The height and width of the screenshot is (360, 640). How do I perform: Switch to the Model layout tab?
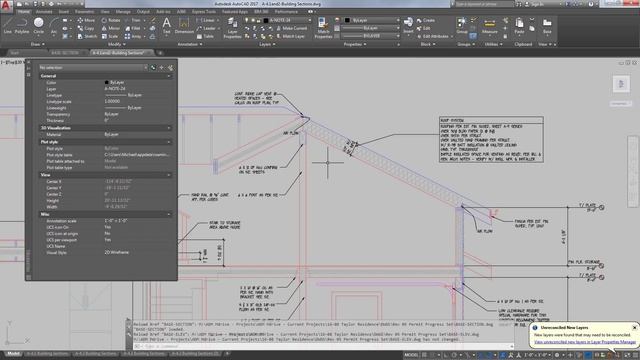click(13, 353)
